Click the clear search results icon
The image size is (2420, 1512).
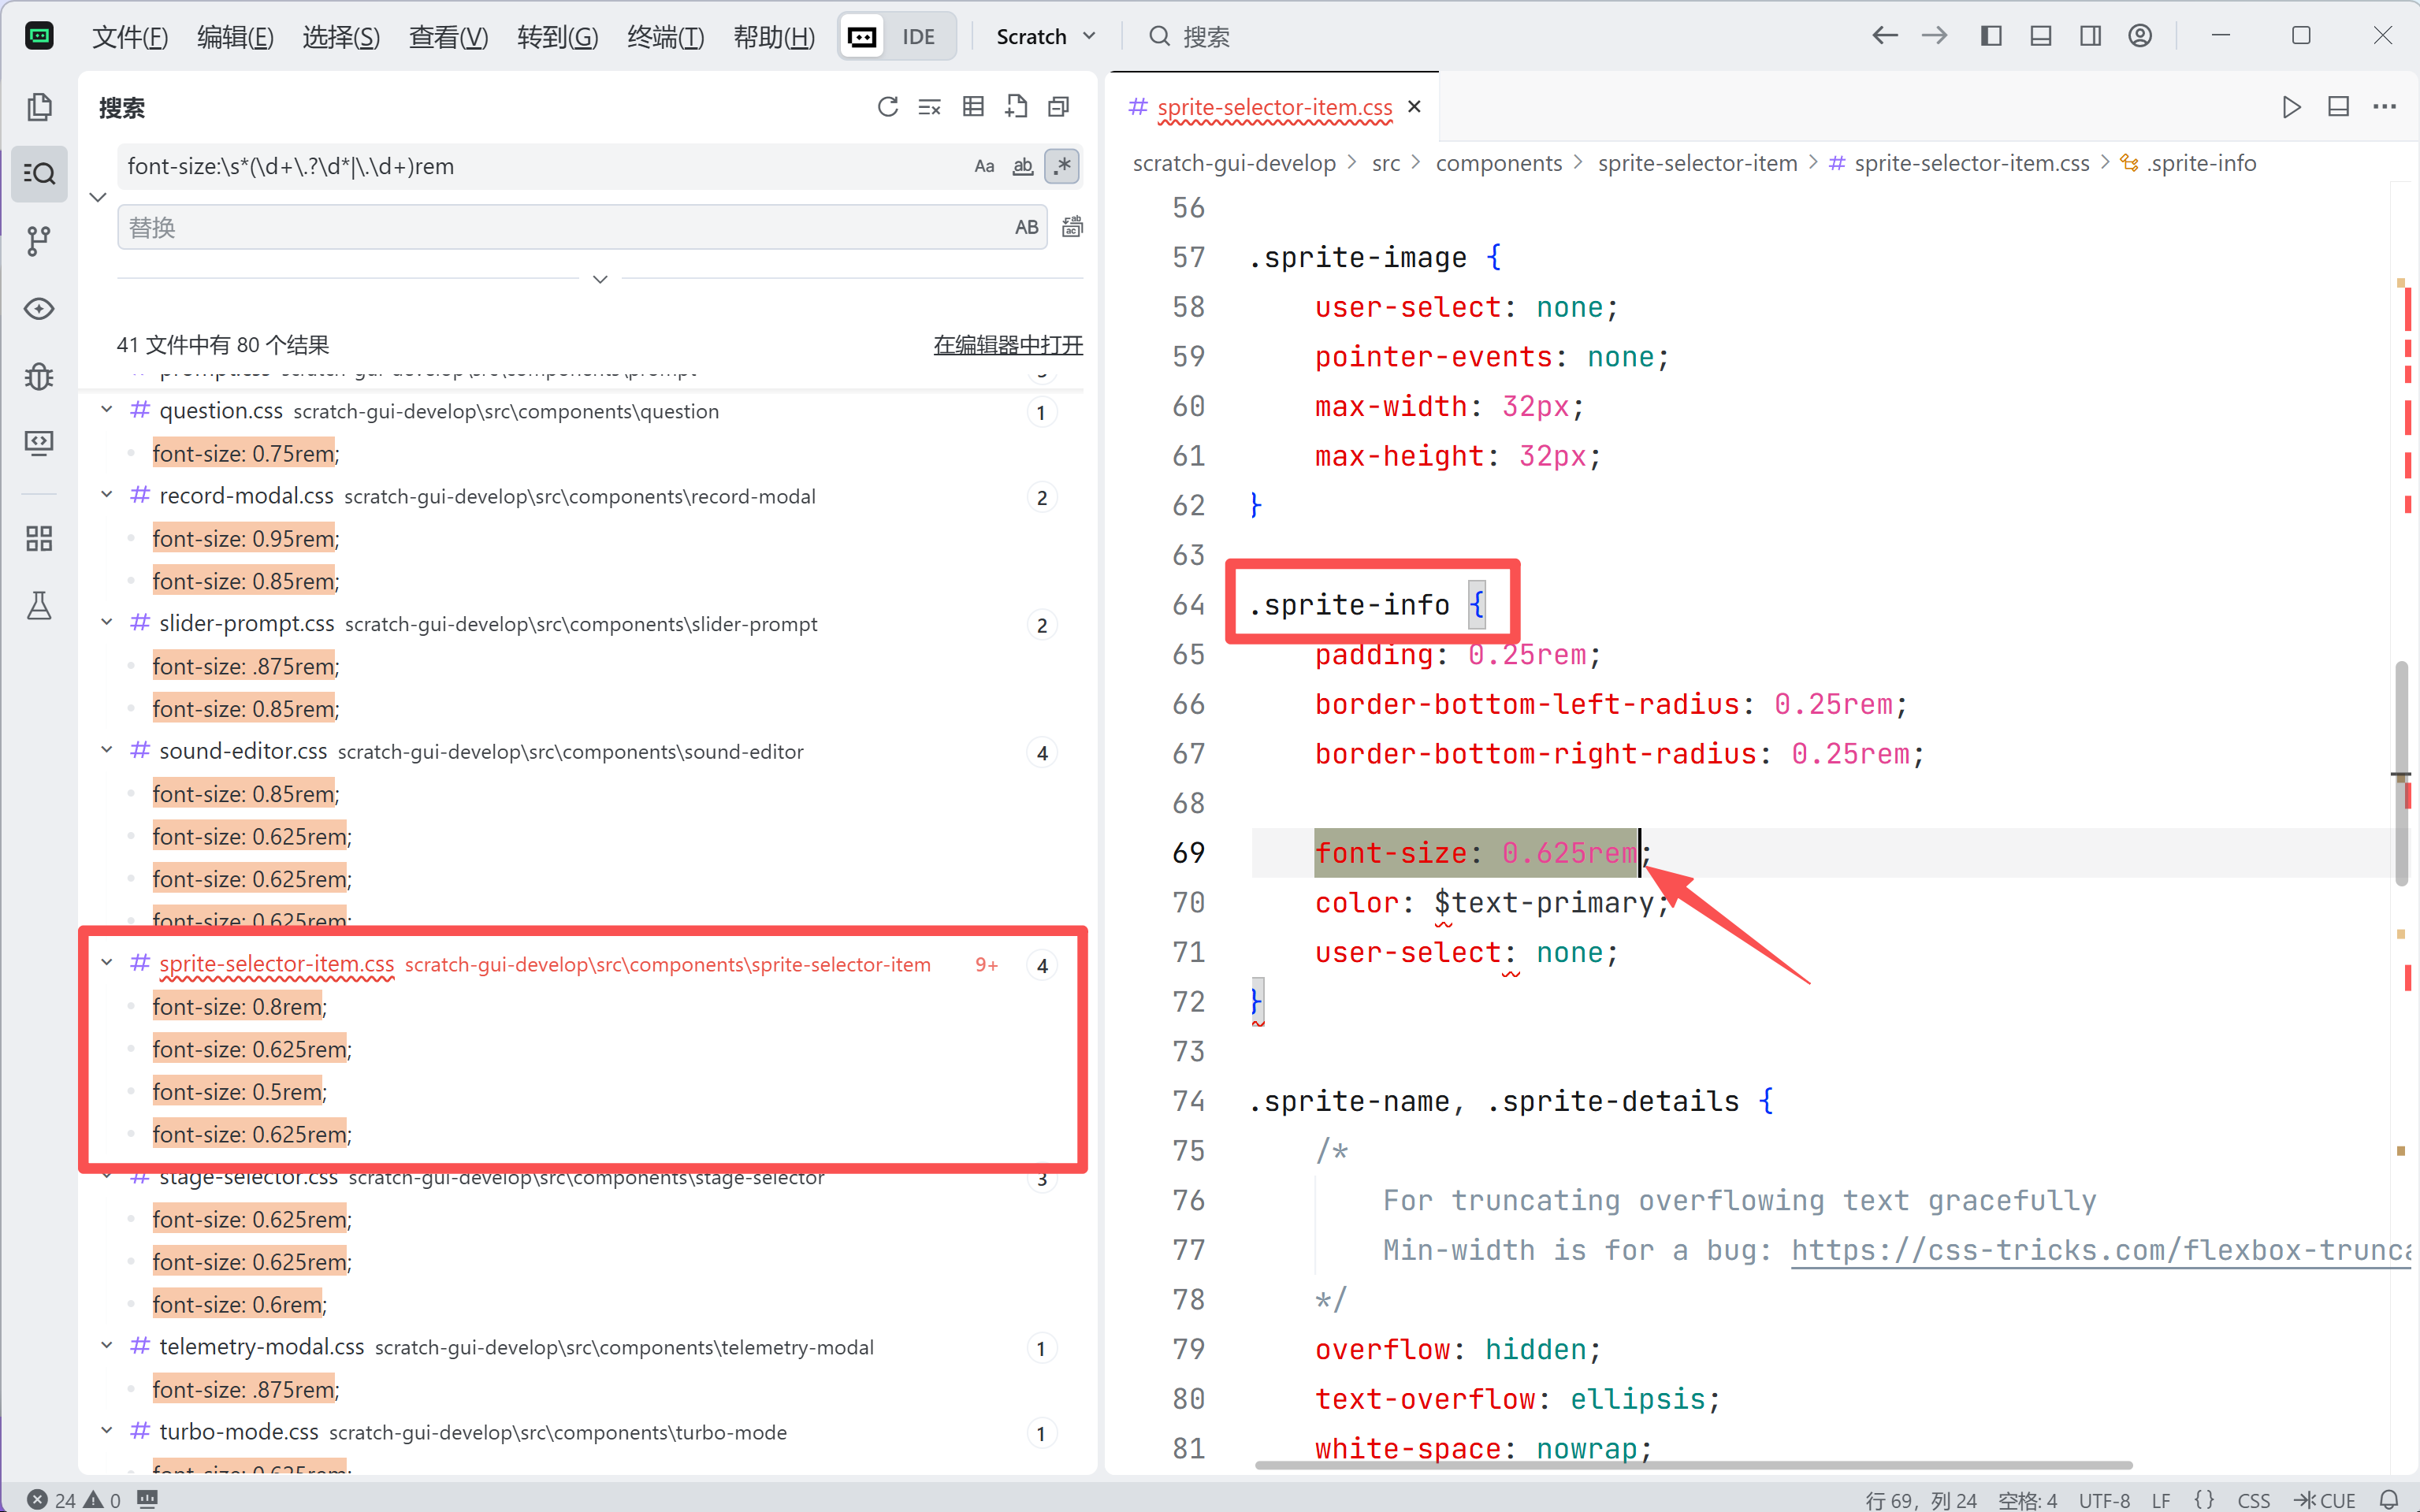tap(930, 107)
